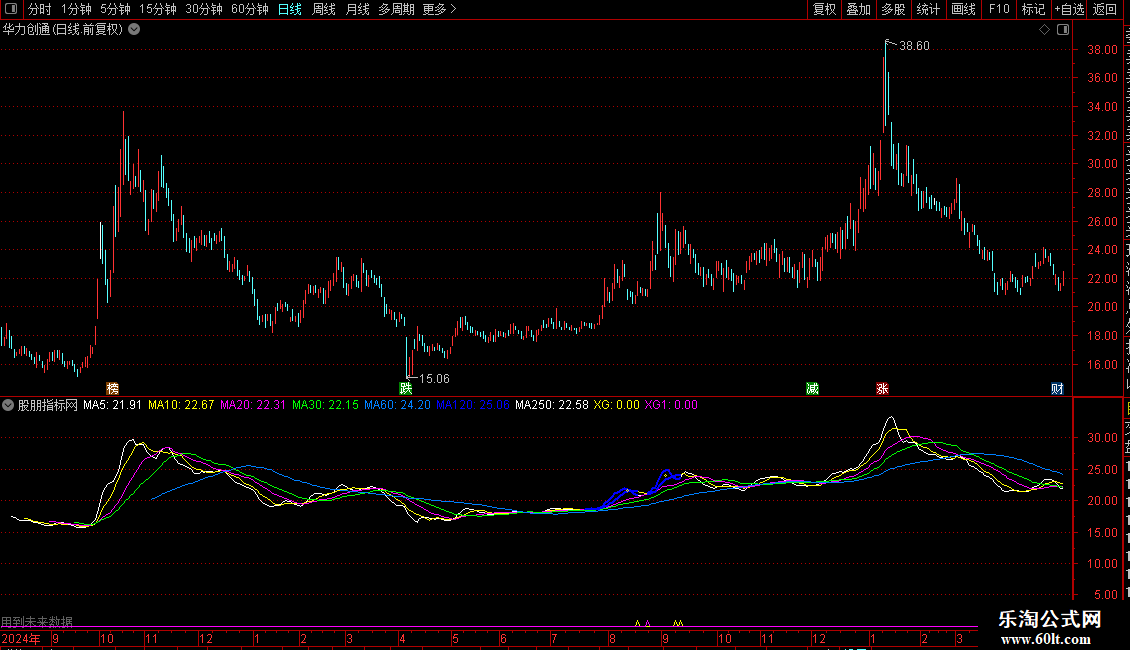Open 多周期 multi-period view

(x=396, y=9)
